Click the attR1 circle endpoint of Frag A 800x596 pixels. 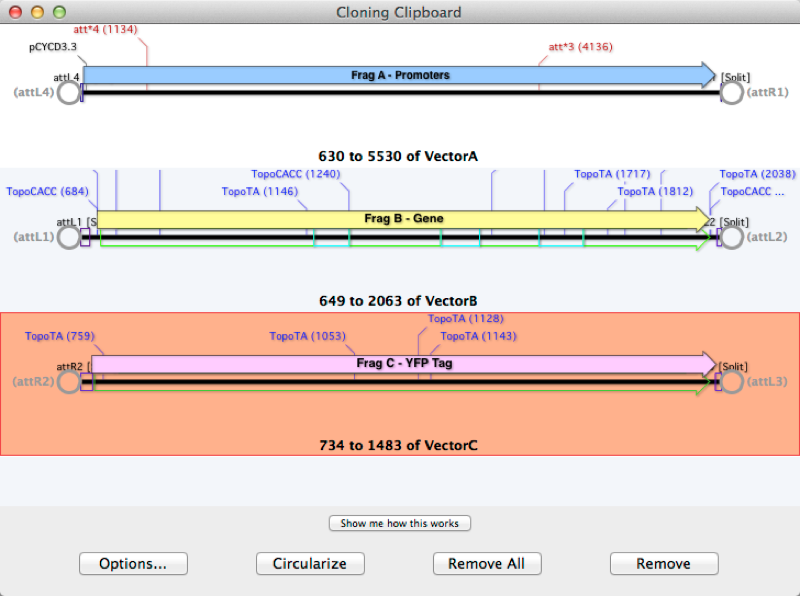731,93
